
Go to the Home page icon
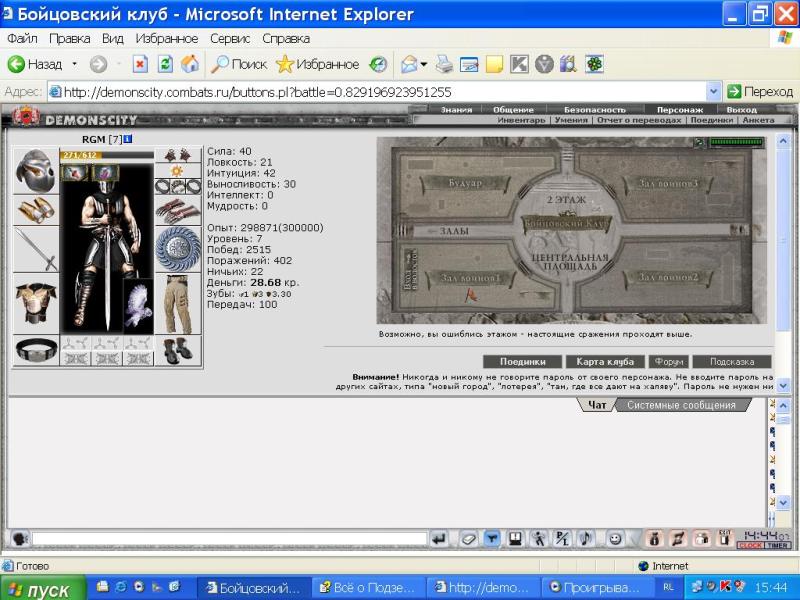(190, 64)
